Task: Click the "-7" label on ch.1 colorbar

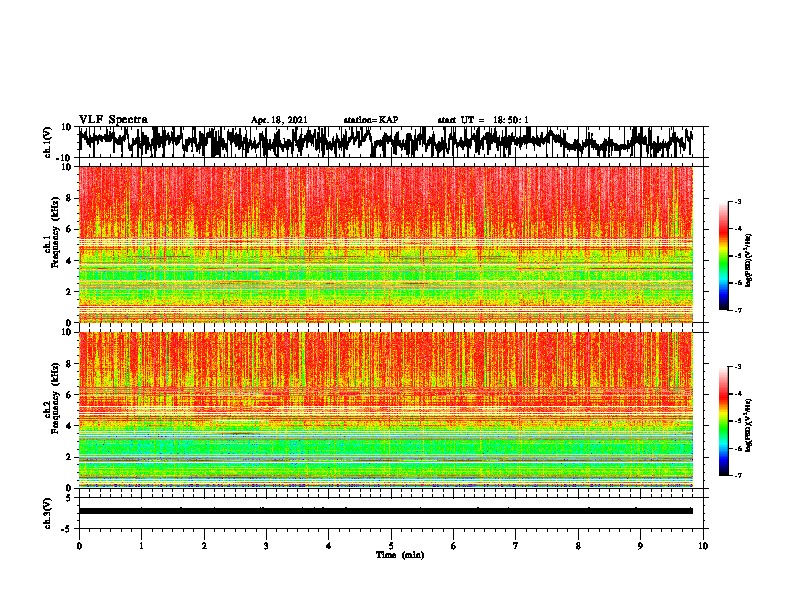Action: tap(737, 310)
